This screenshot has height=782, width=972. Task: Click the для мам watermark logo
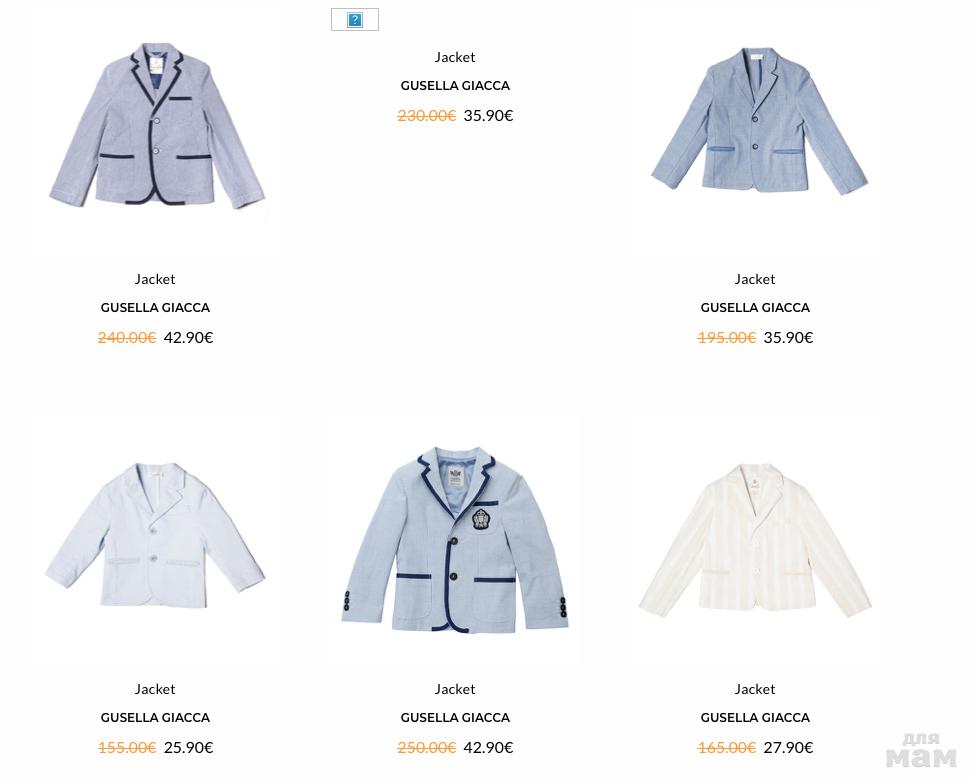[x=921, y=750]
